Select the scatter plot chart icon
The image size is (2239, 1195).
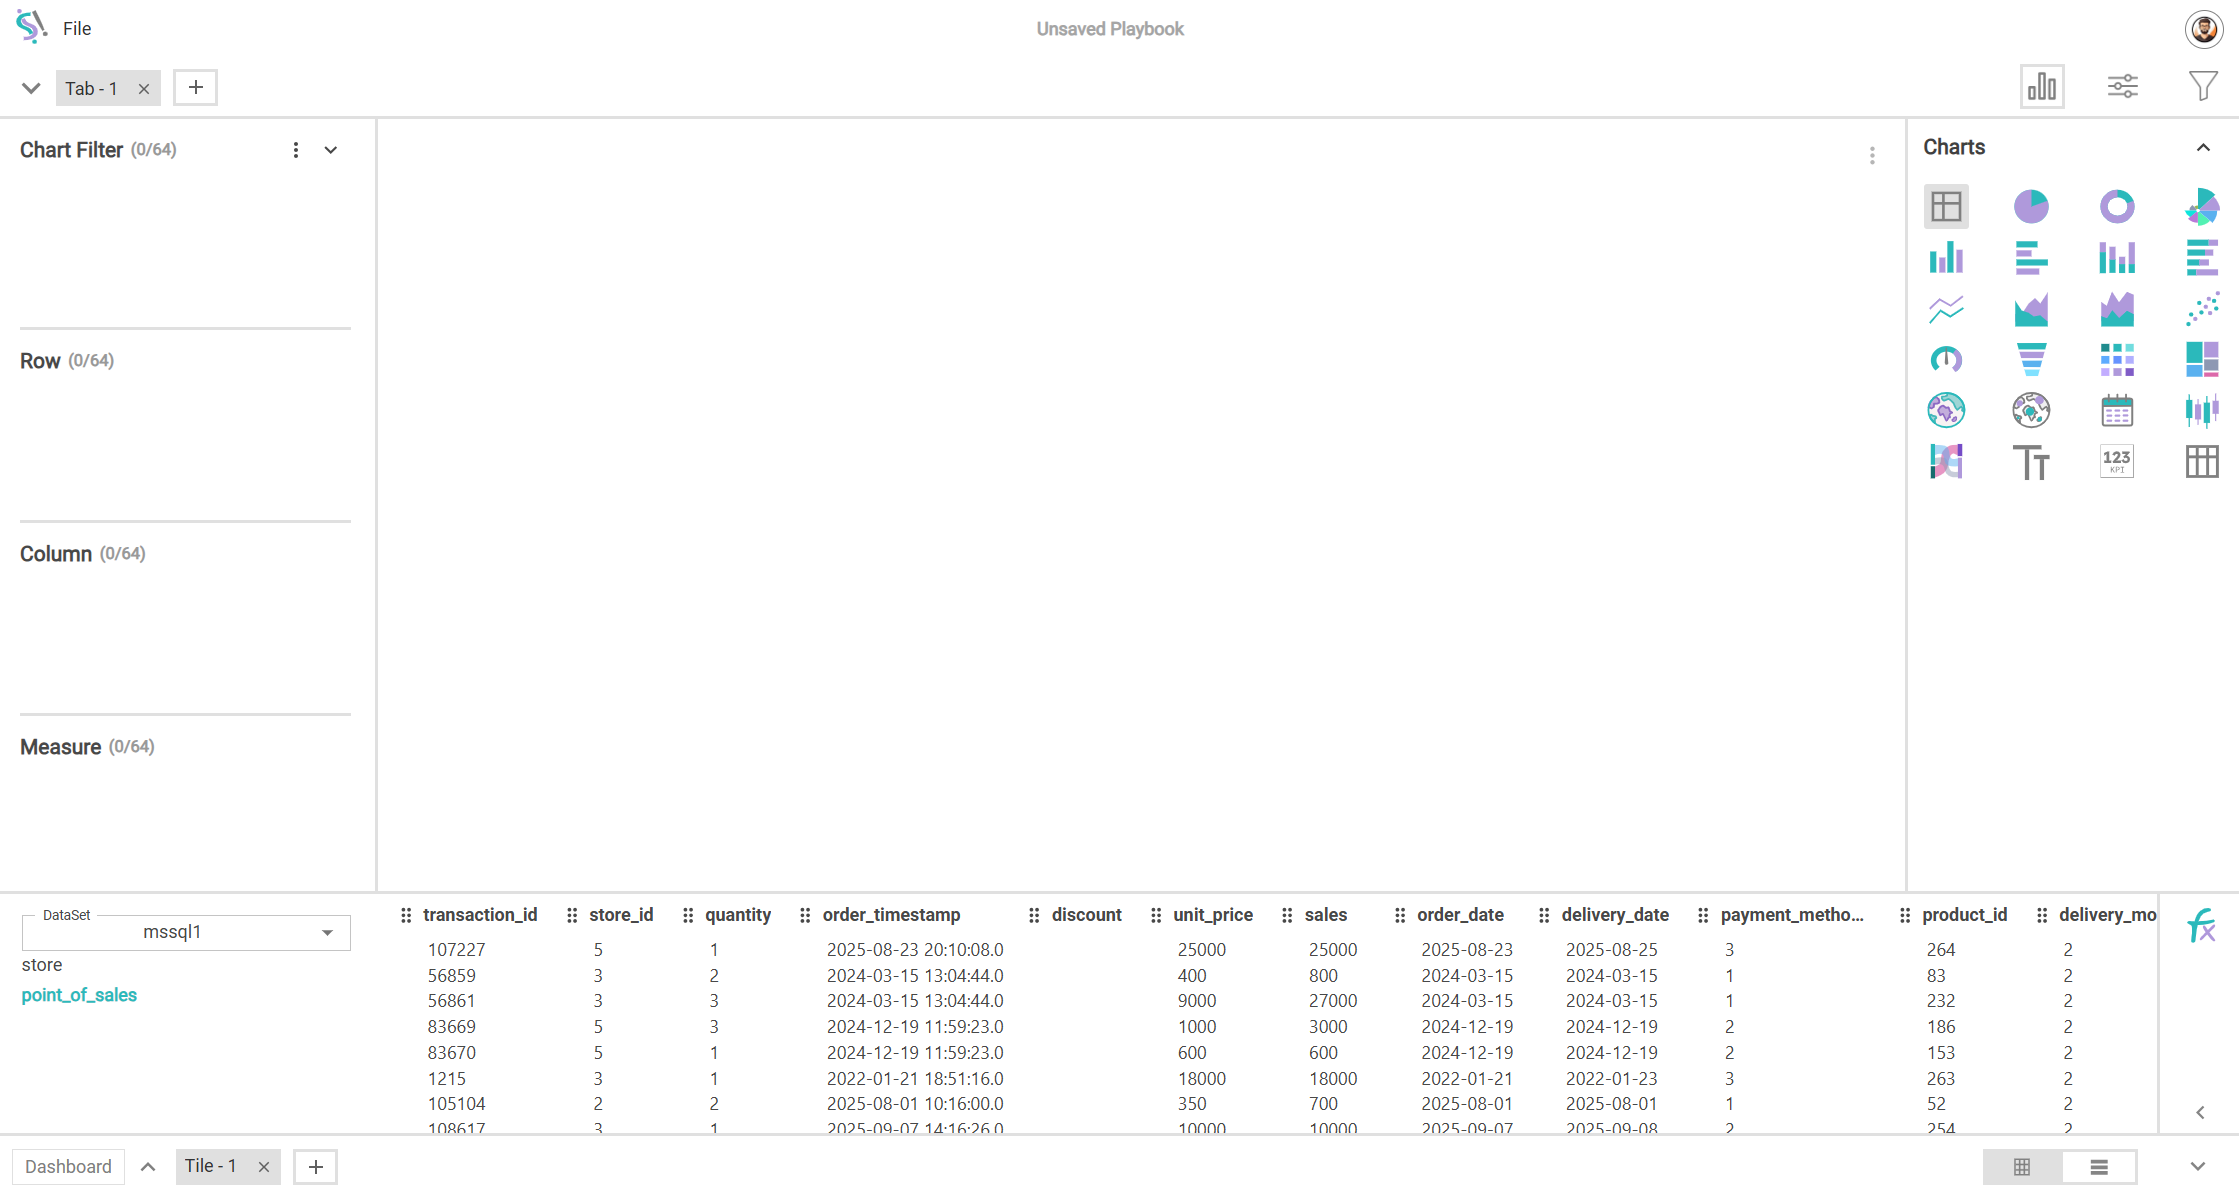(2201, 309)
